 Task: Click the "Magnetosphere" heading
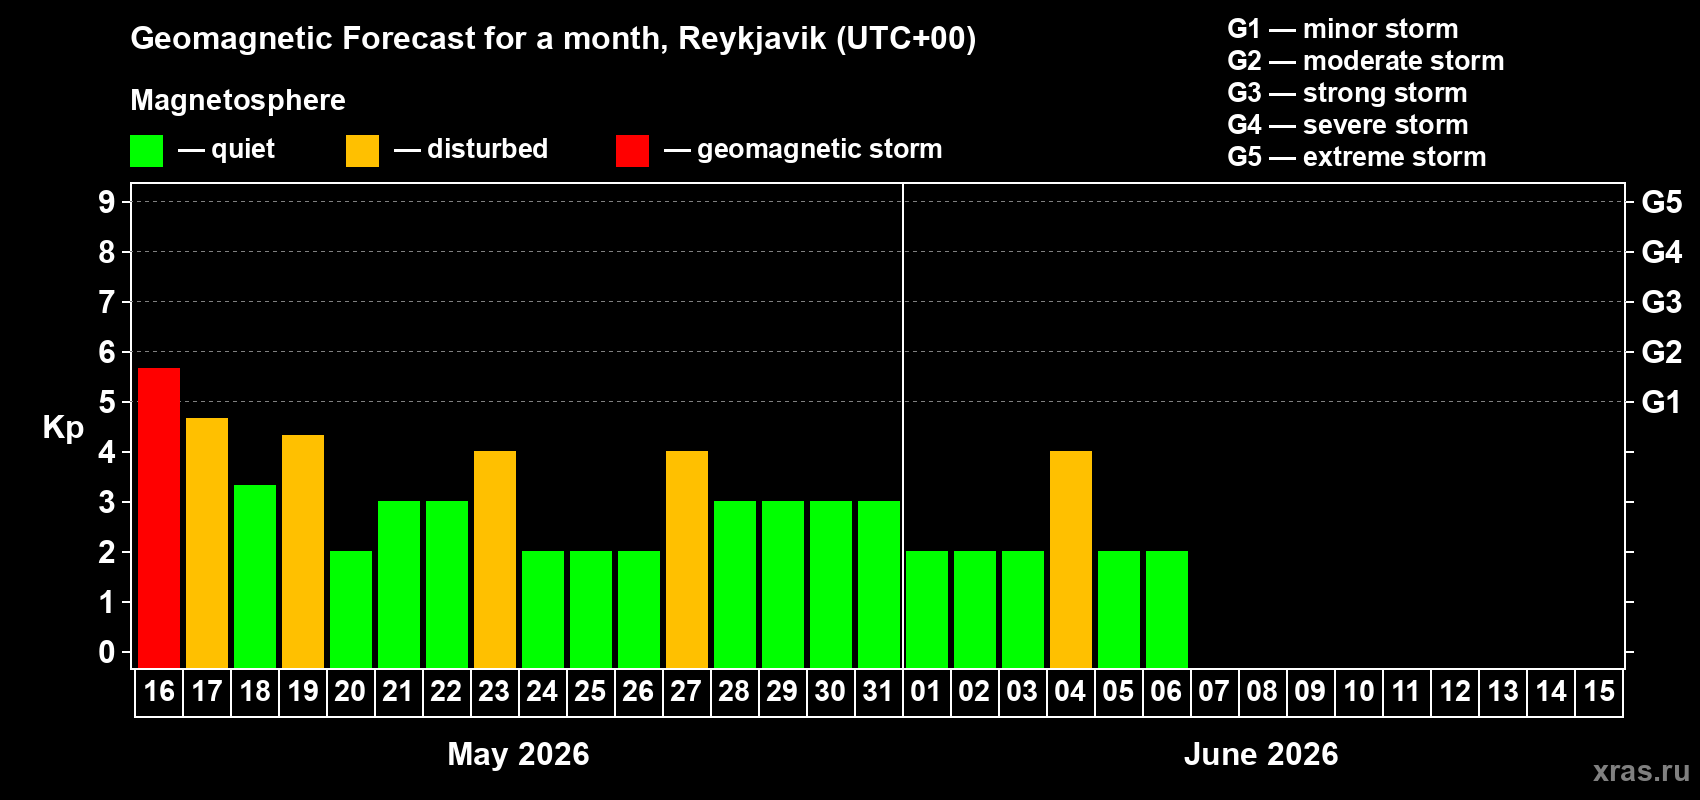[238, 100]
